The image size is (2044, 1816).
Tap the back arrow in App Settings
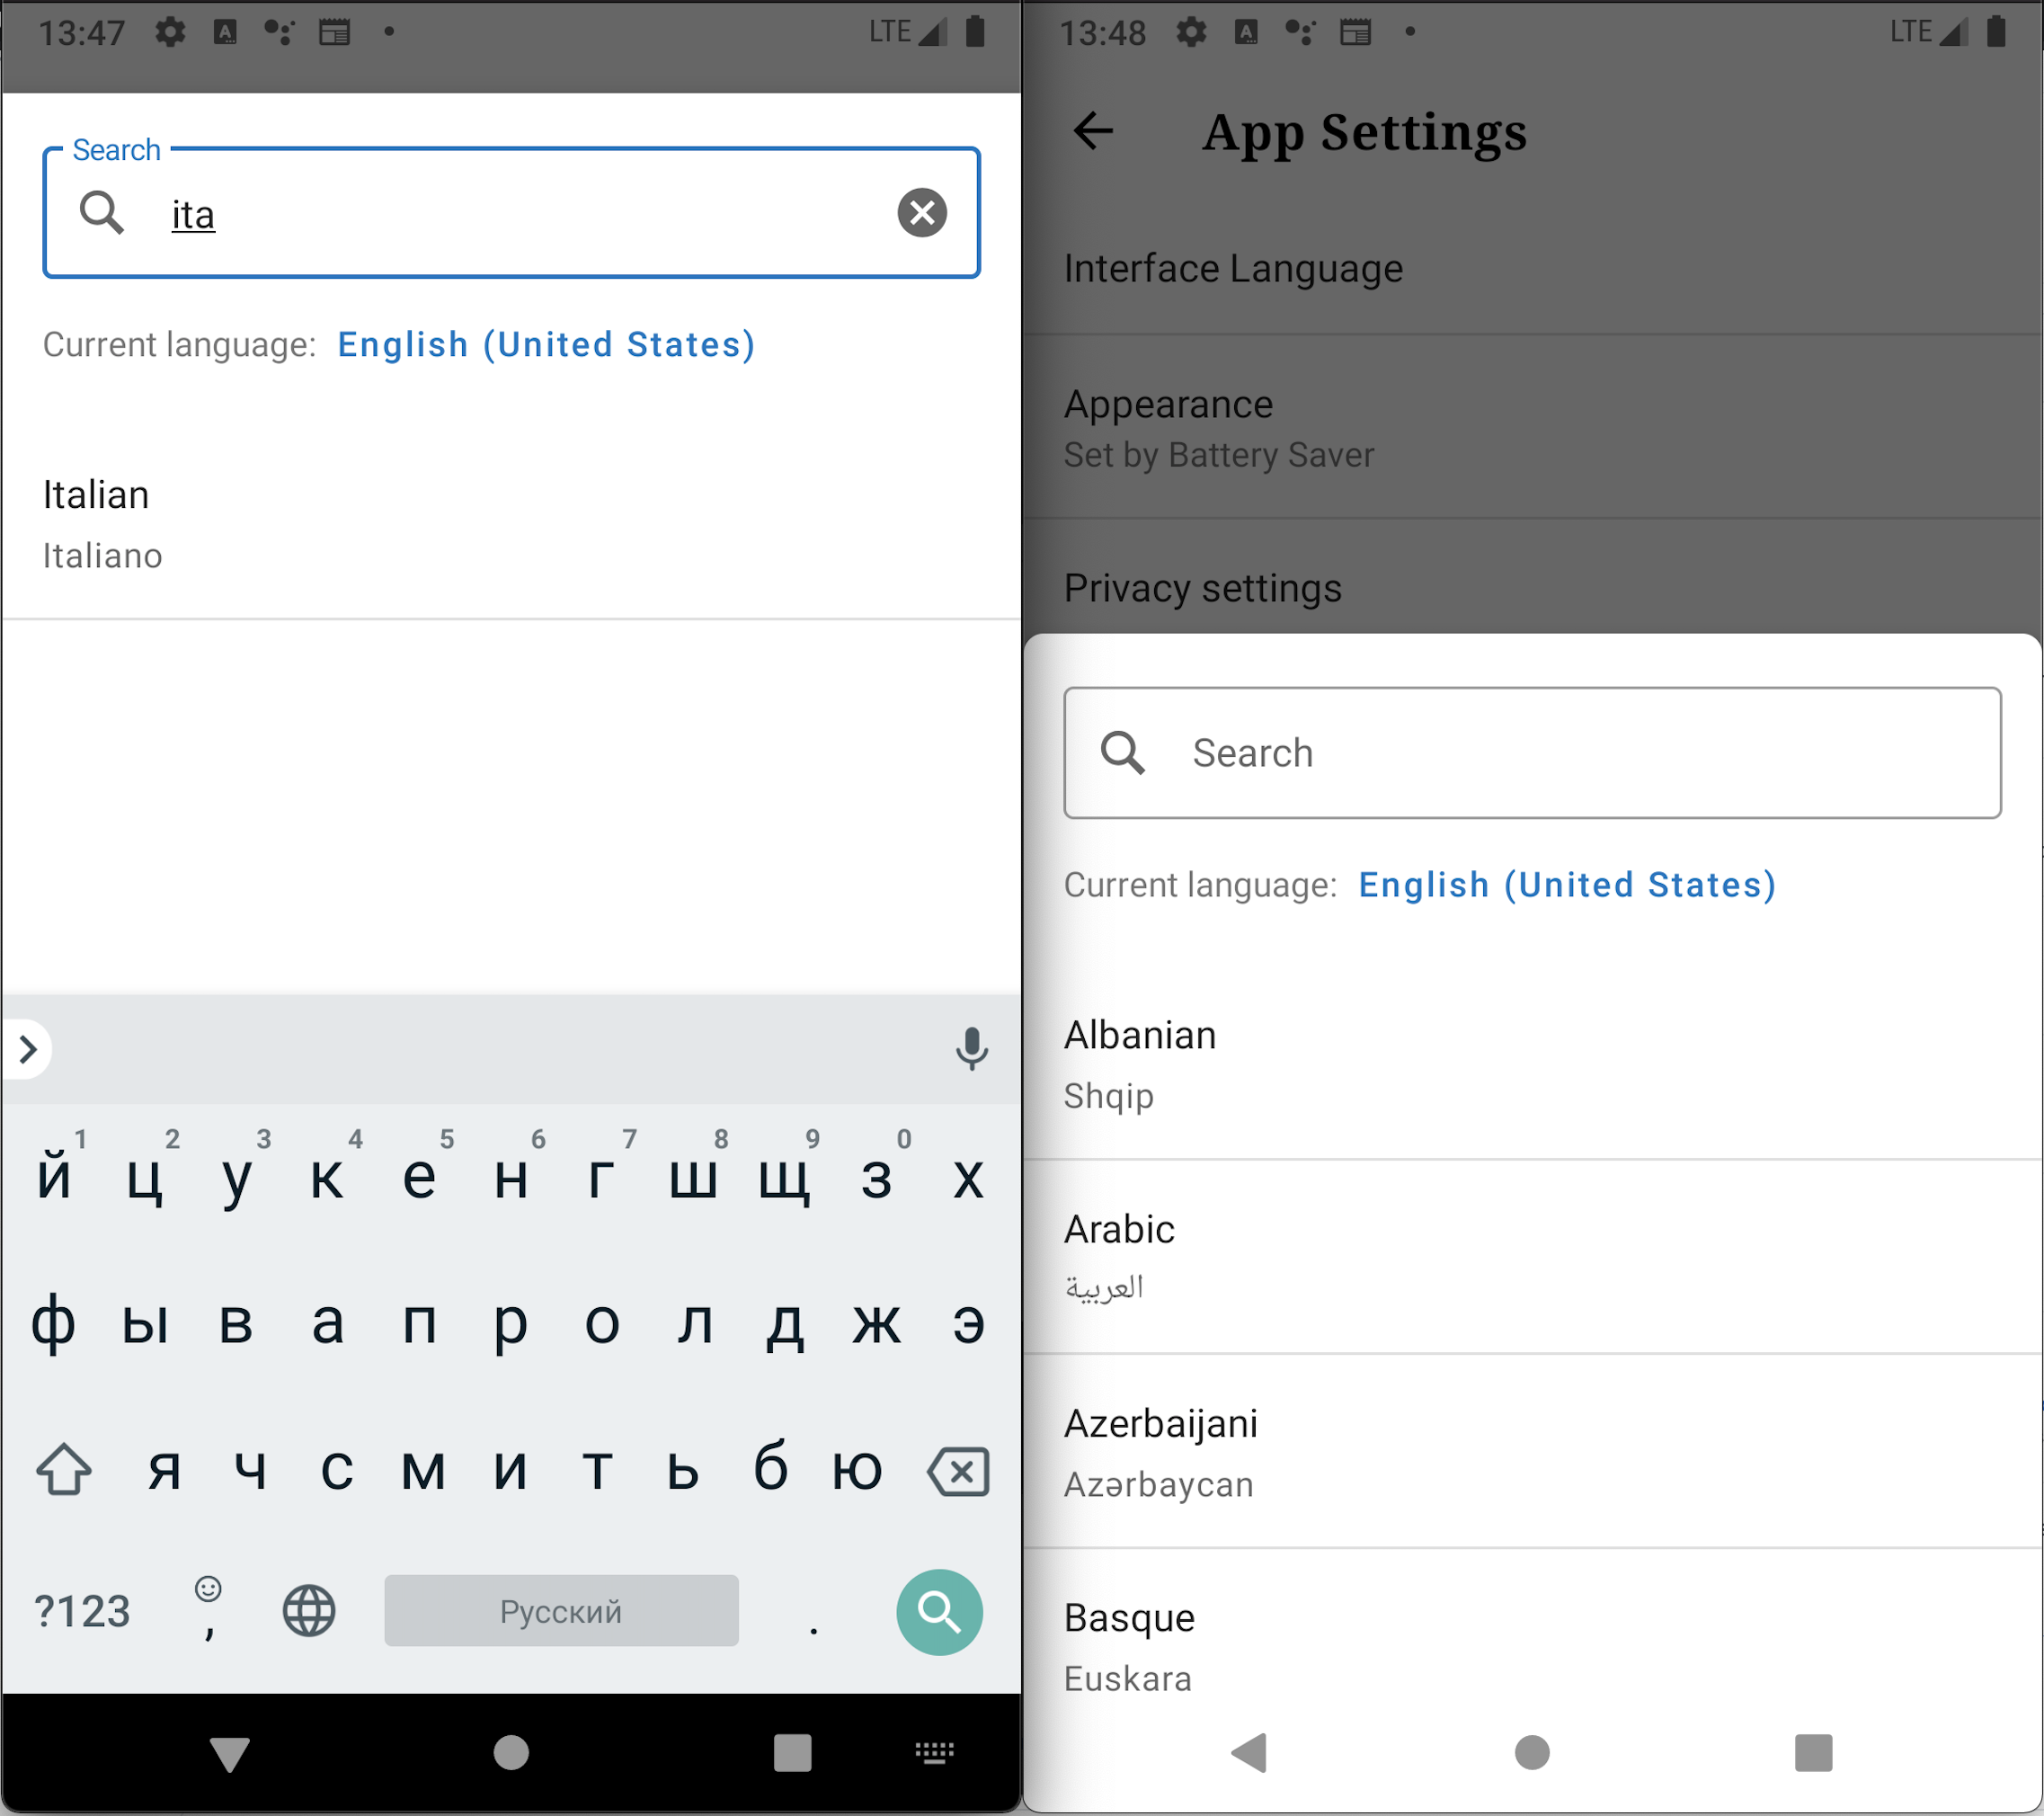point(1094,131)
